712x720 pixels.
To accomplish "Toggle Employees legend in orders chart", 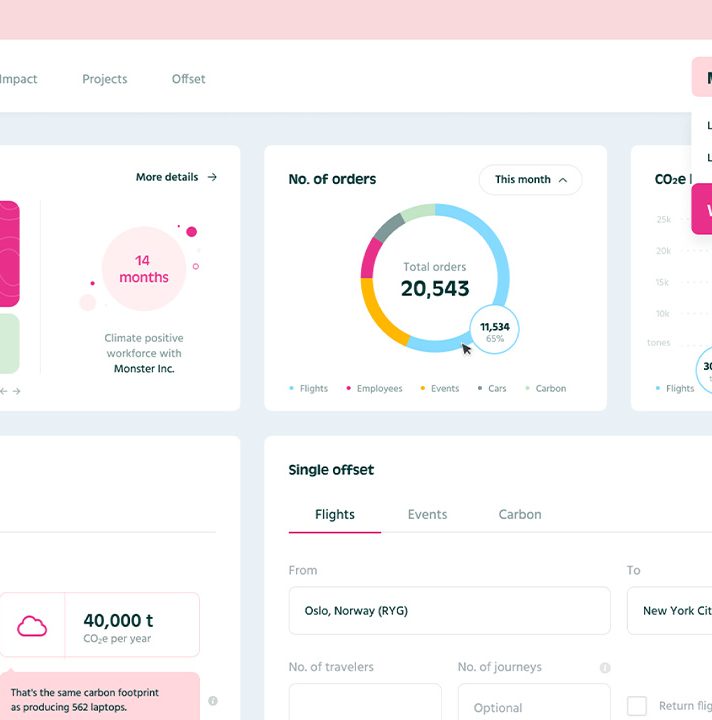I will (x=374, y=388).
